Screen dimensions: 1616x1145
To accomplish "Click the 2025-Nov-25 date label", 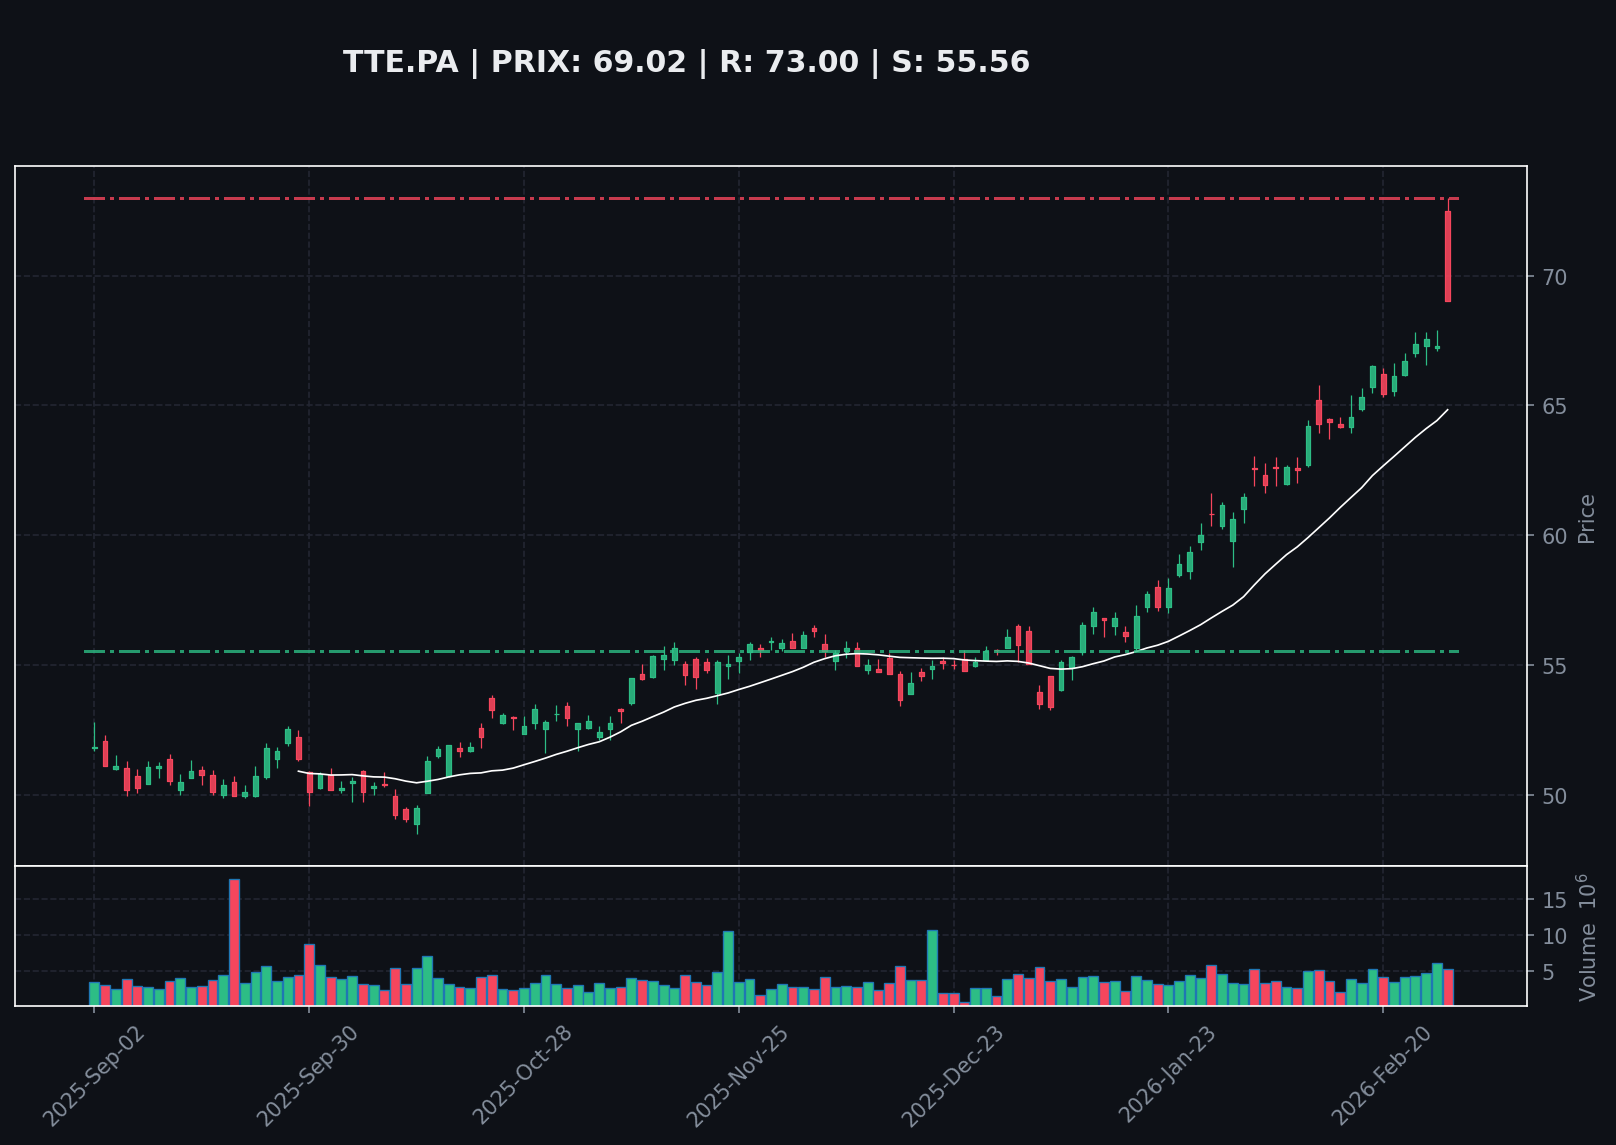I will pyautogui.click(x=738, y=1076).
